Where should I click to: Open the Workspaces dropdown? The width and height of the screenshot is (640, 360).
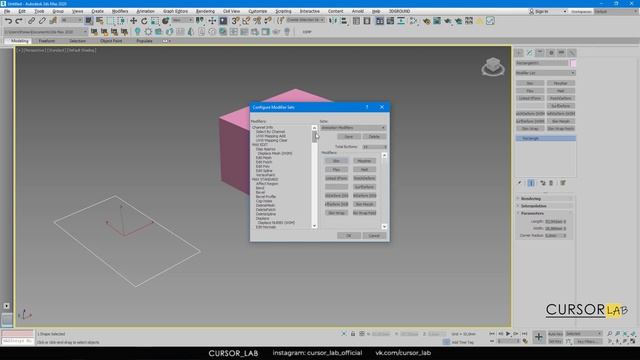[x=616, y=11]
